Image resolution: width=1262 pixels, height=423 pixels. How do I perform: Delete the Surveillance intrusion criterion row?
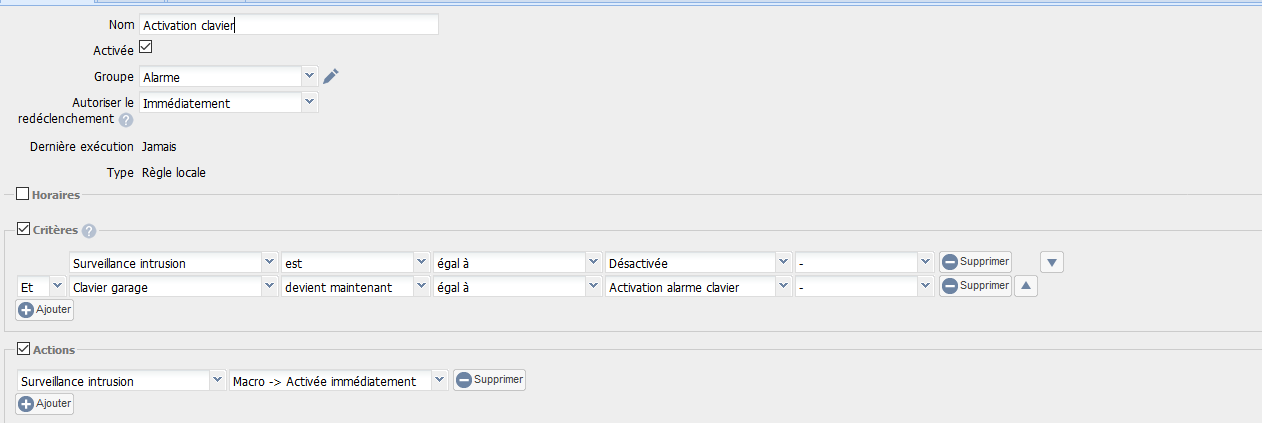click(x=975, y=262)
